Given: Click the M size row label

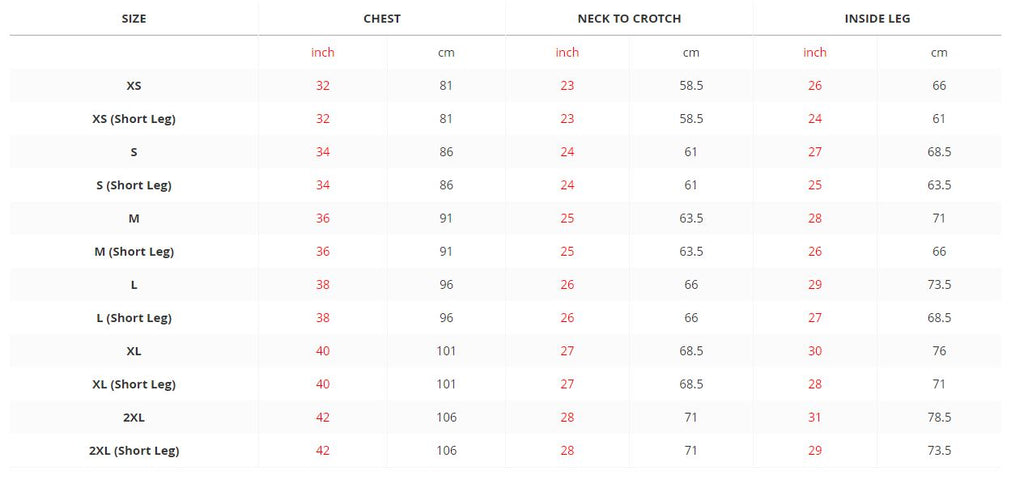Looking at the screenshot, I should [x=134, y=218].
